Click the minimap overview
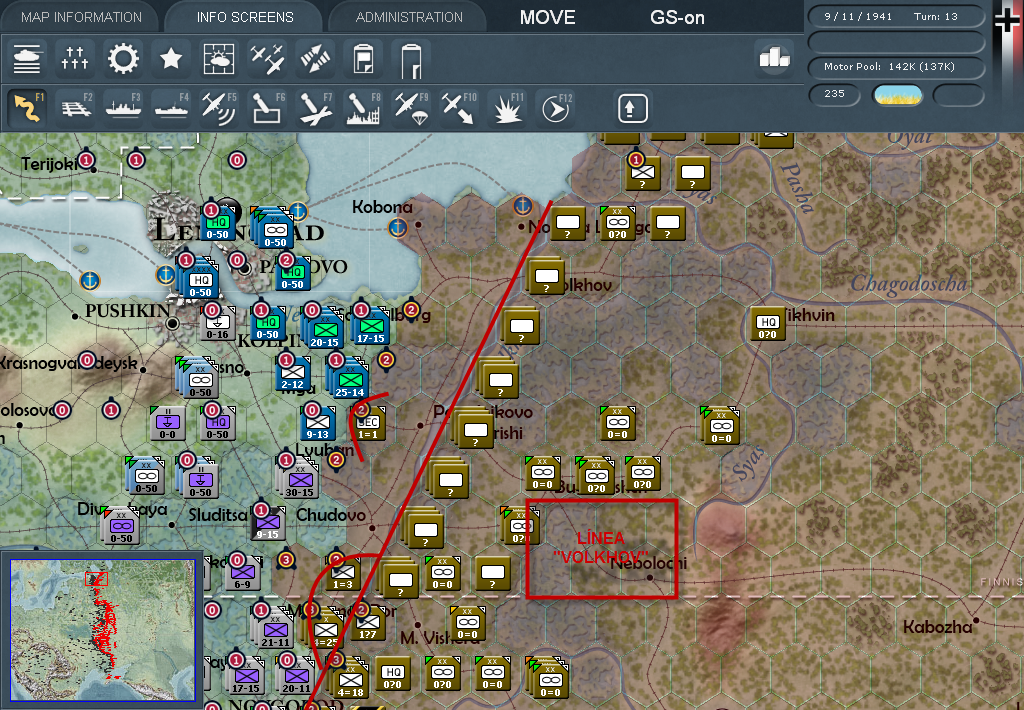 click(x=103, y=630)
